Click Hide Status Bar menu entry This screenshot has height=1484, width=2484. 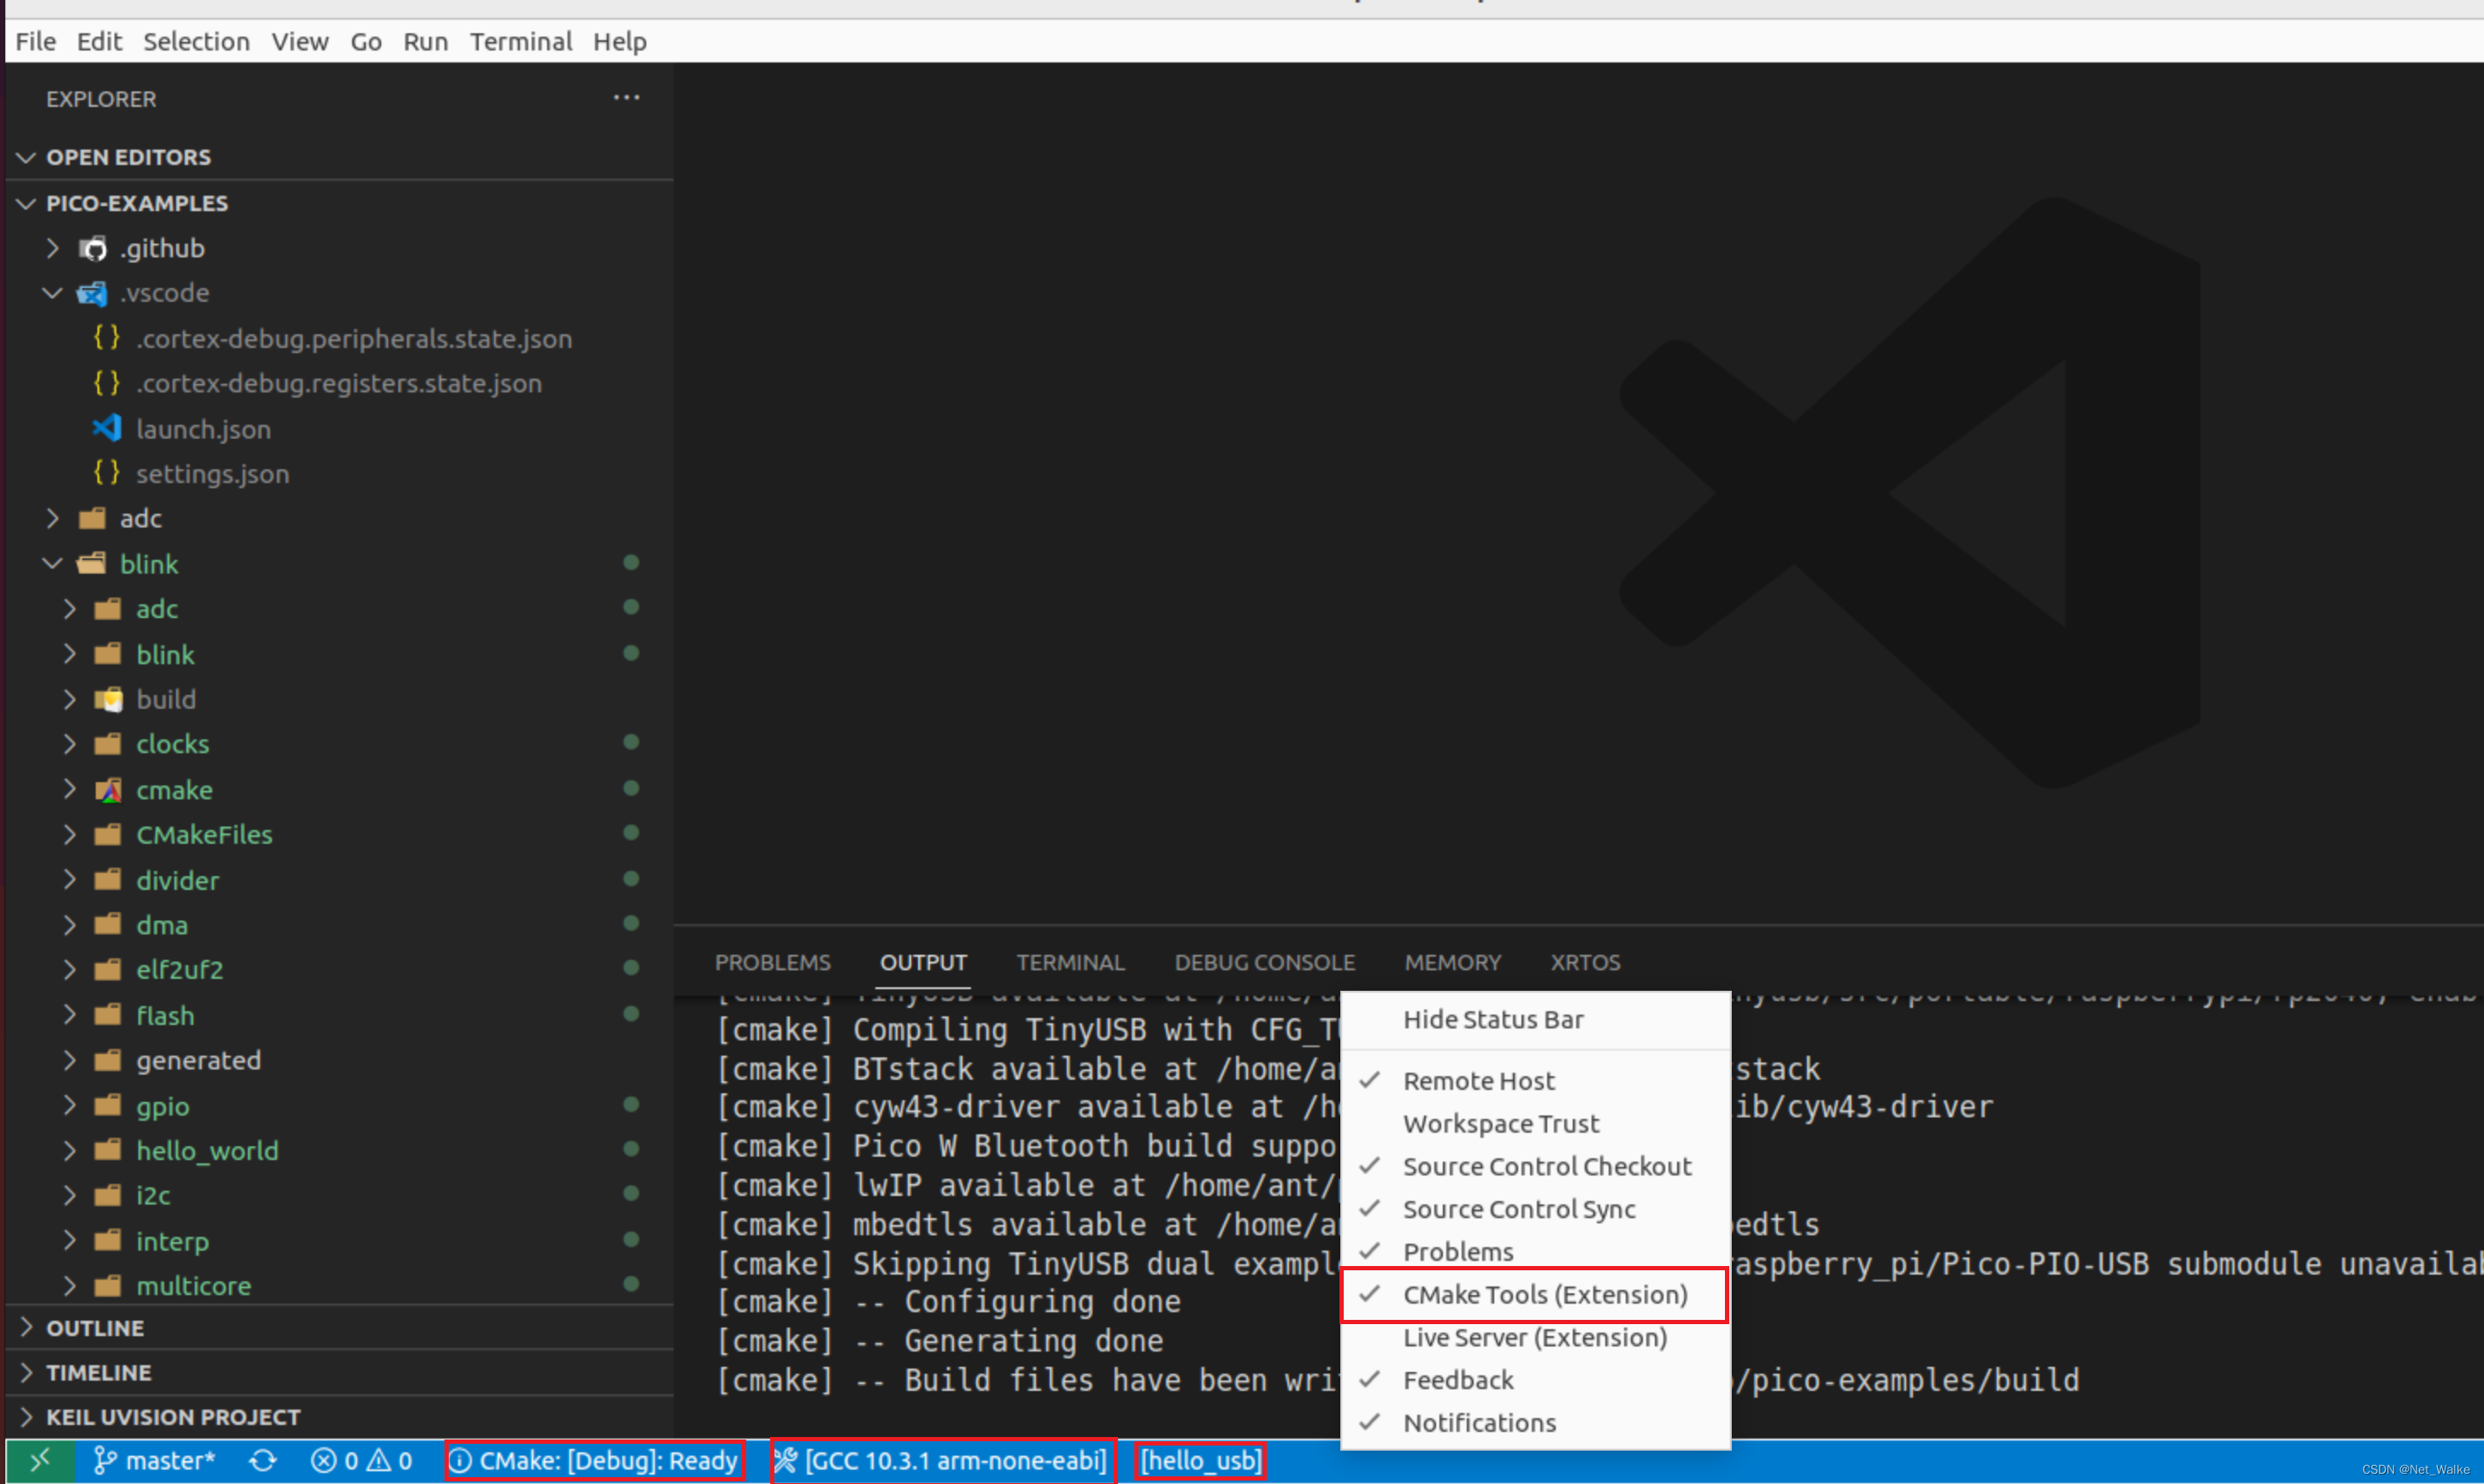[x=1492, y=1019]
